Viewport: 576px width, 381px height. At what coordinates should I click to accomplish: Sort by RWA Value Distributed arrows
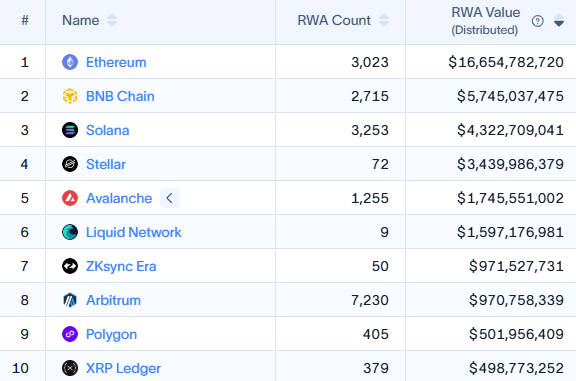(559, 20)
